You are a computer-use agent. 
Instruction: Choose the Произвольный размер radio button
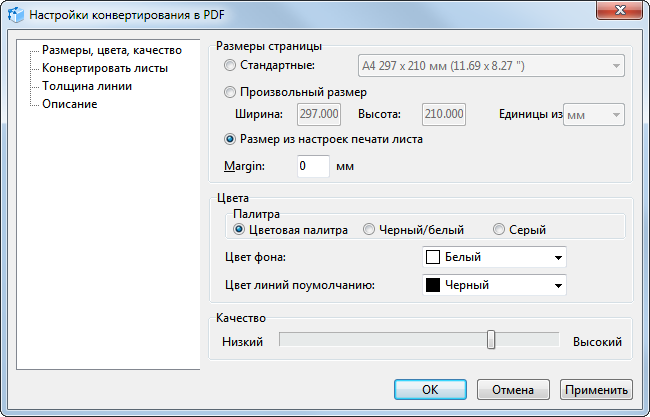tap(231, 92)
